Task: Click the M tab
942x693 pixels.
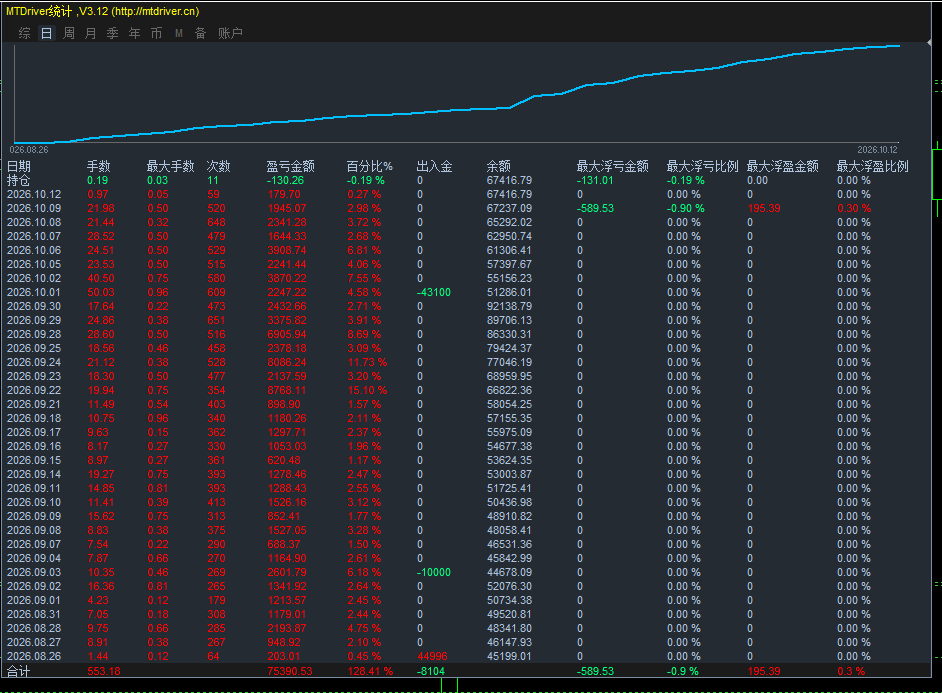Action: pyautogui.click(x=178, y=33)
